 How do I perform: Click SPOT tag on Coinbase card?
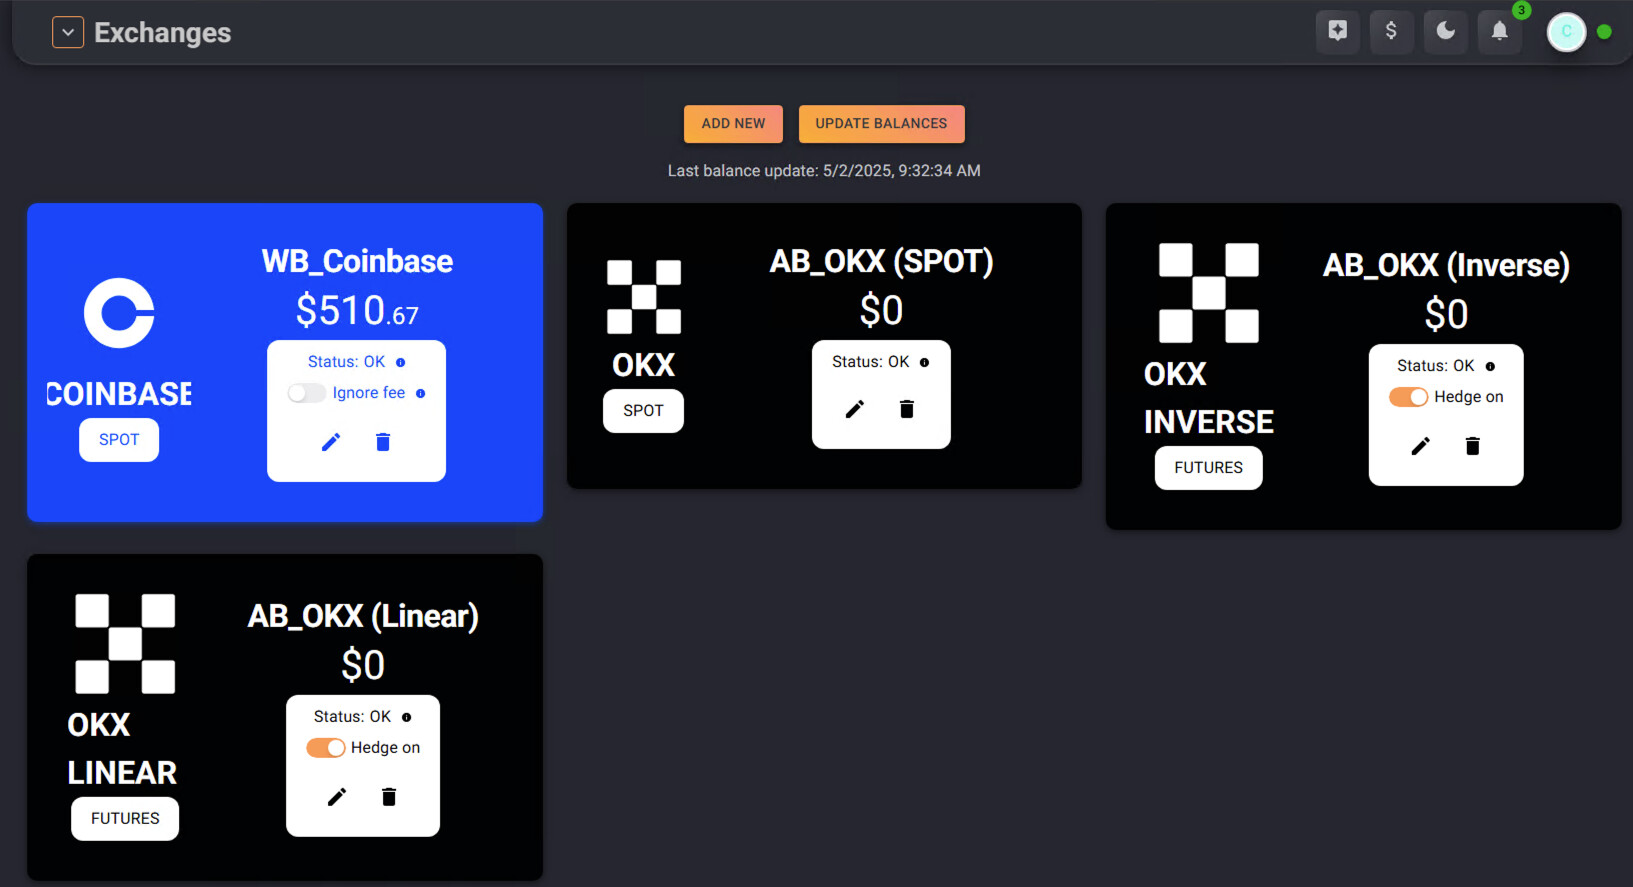click(119, 440)
